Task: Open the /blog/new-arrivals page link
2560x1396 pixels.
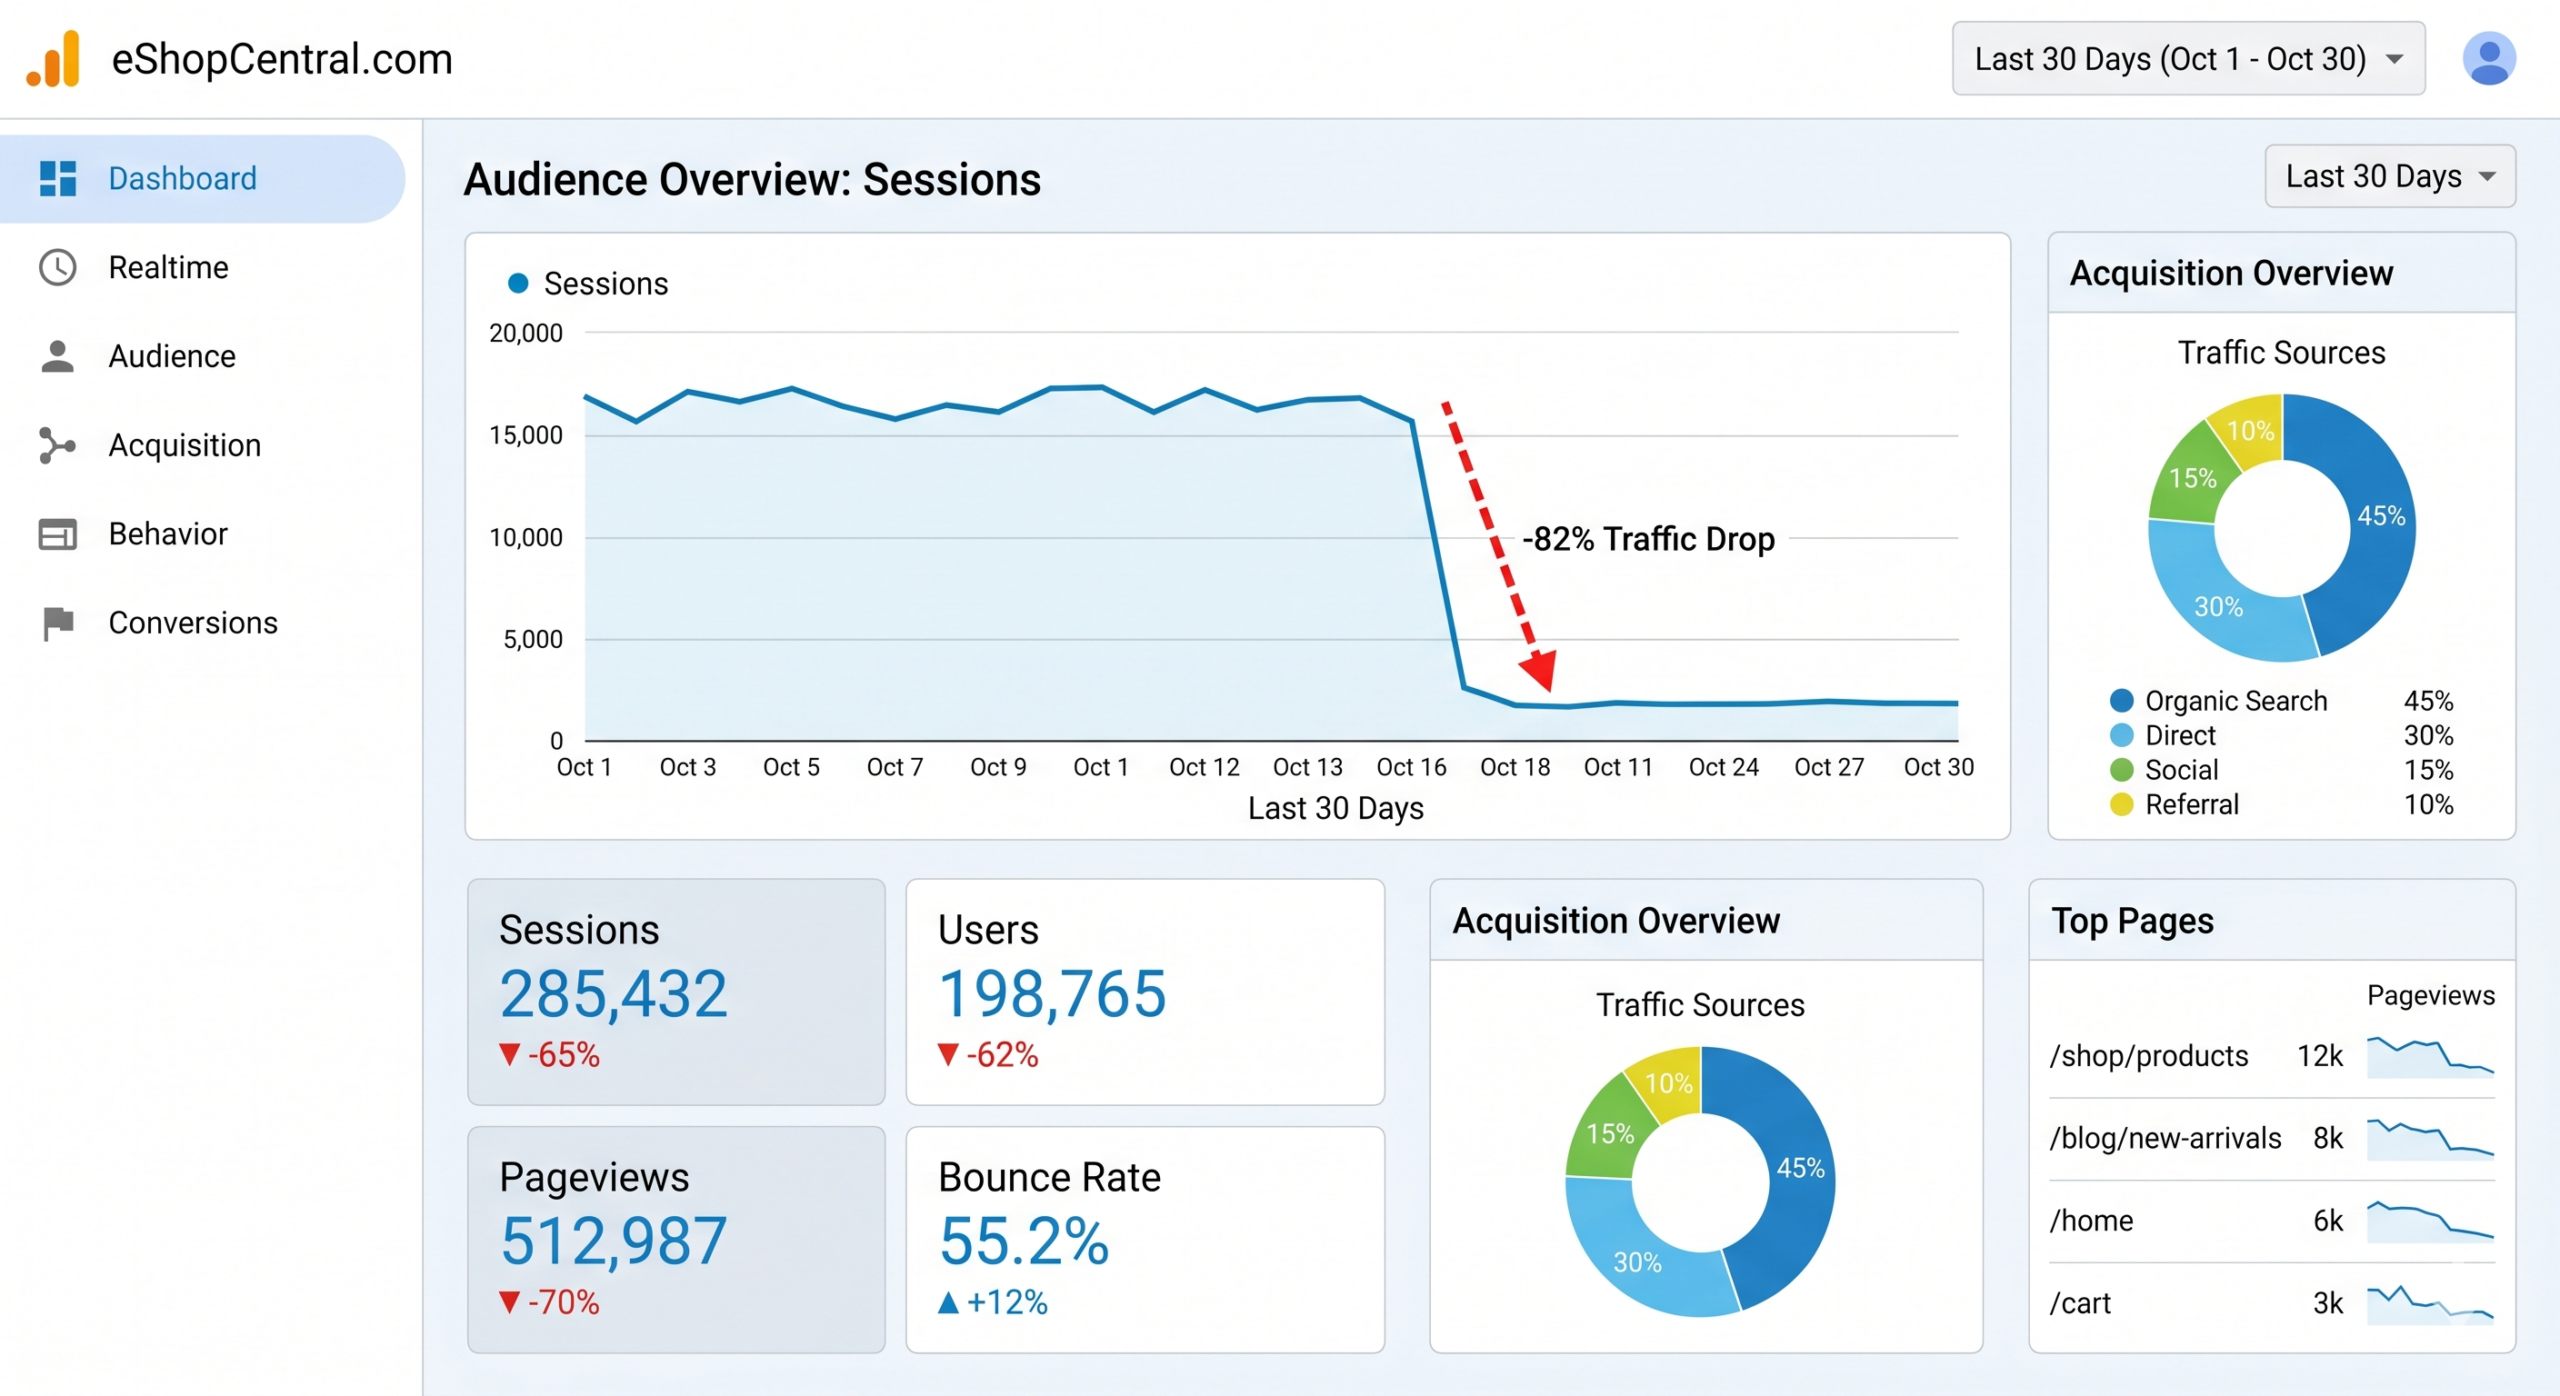Action: (x=2165, y=1138)
